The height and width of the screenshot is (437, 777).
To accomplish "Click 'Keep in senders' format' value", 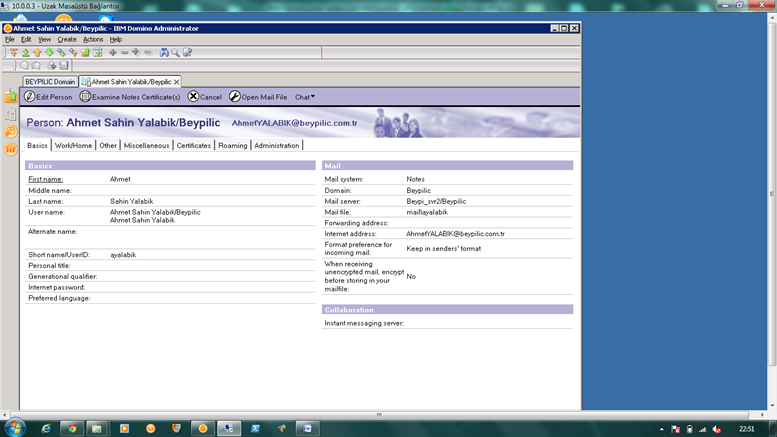I will (444, 249).
